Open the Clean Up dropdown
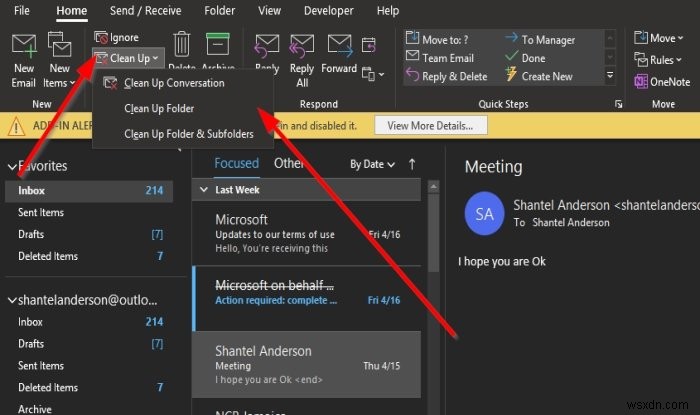700x415 pixels. tap(128, 58)
